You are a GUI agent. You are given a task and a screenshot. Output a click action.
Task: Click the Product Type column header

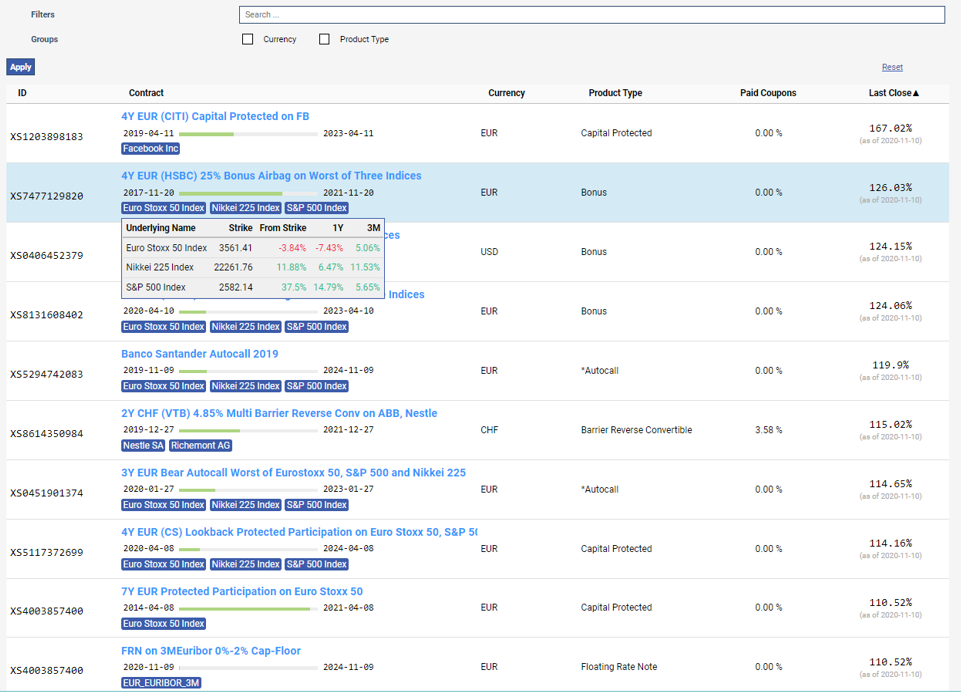[615, 93]
